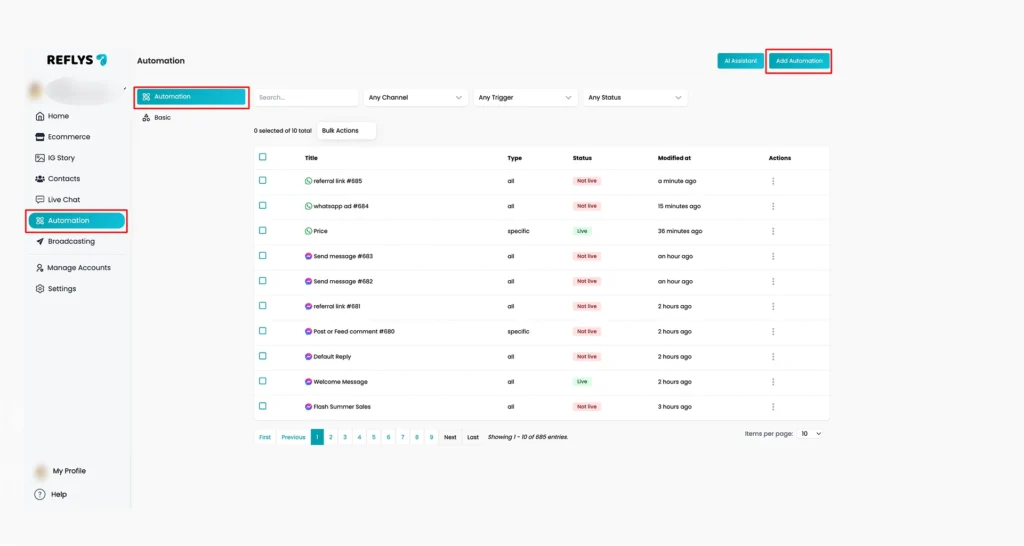Open actions menu for referral link #681
The image size is (1024, 546).
773,306
